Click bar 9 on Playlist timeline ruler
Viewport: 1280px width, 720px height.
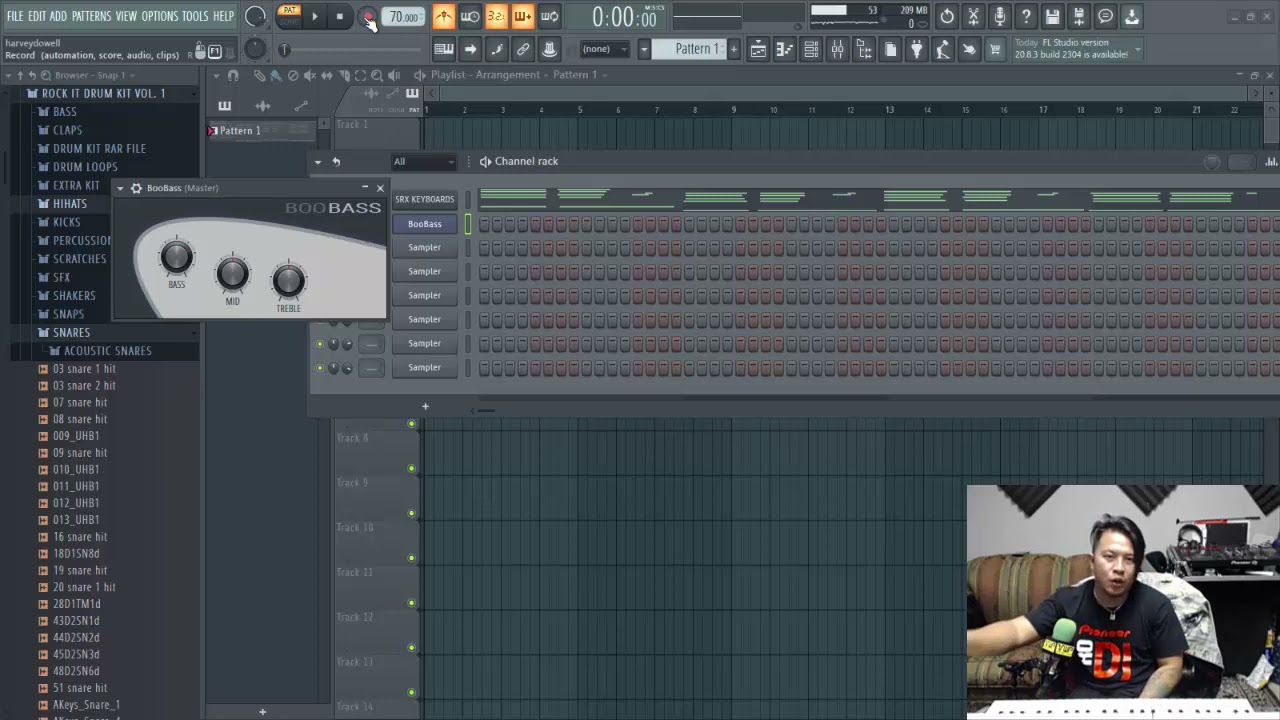[x=733, y=110]
